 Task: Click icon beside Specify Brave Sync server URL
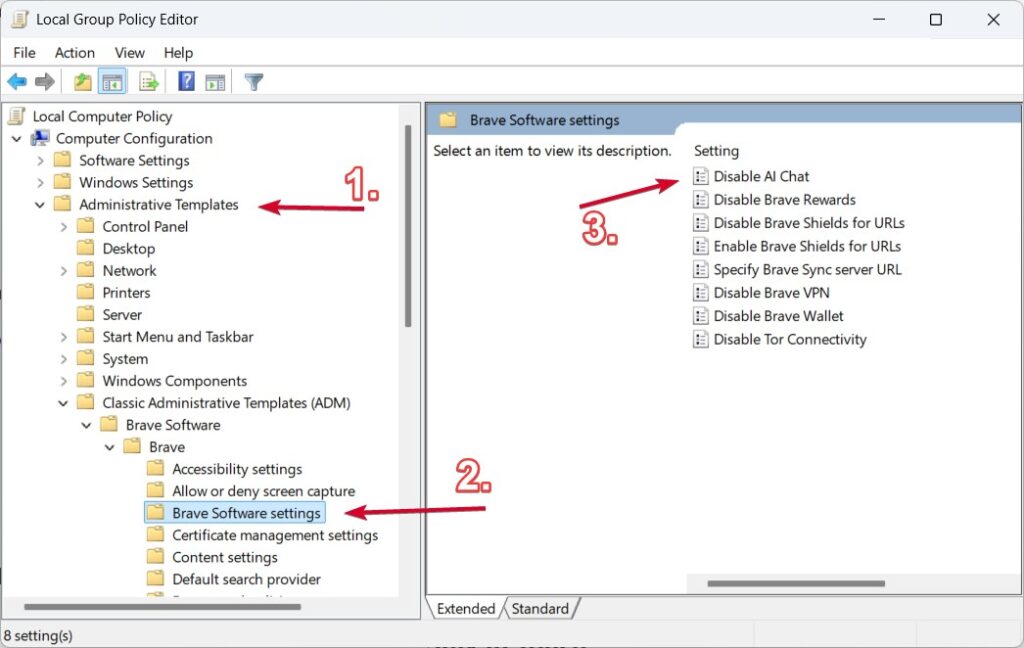pos(701,270)
